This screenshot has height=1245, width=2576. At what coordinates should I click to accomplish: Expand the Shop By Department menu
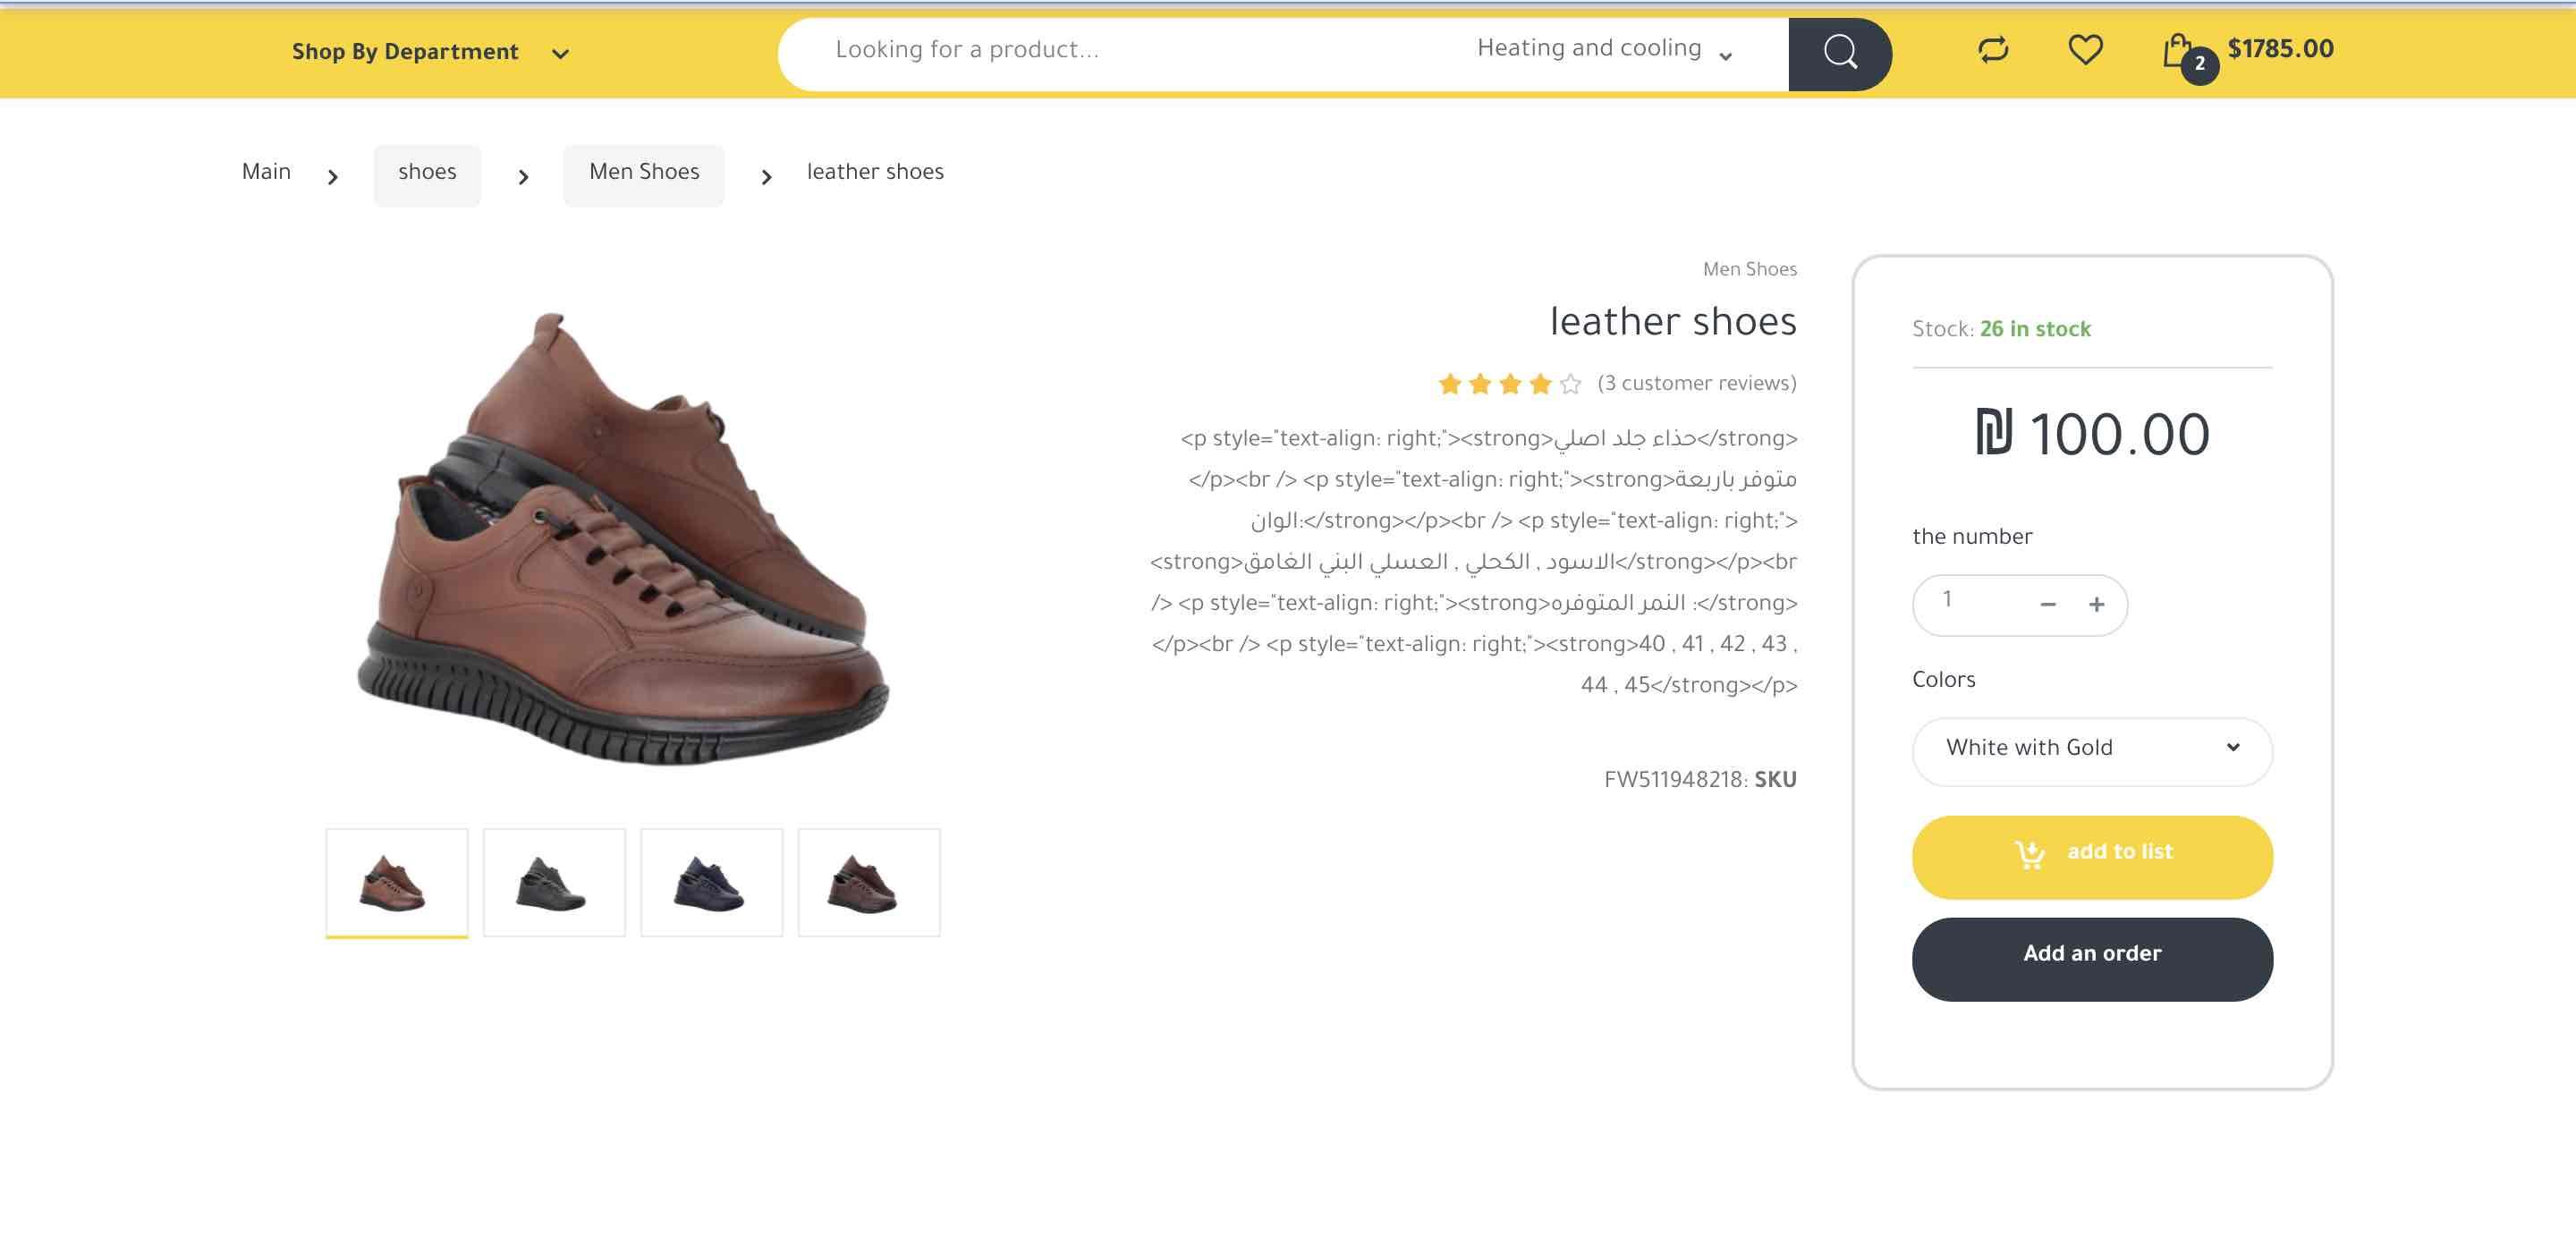430,53
